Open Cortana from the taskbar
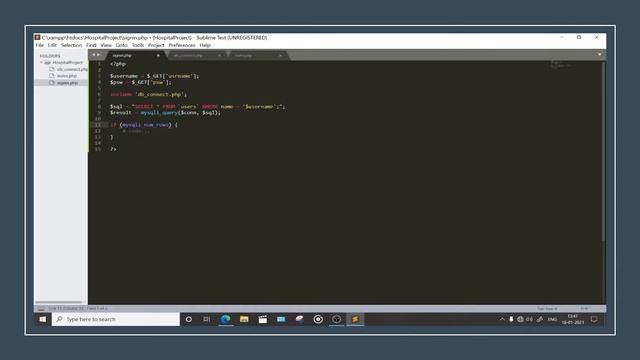The image size is (640, 360). [x=189, y=319]
